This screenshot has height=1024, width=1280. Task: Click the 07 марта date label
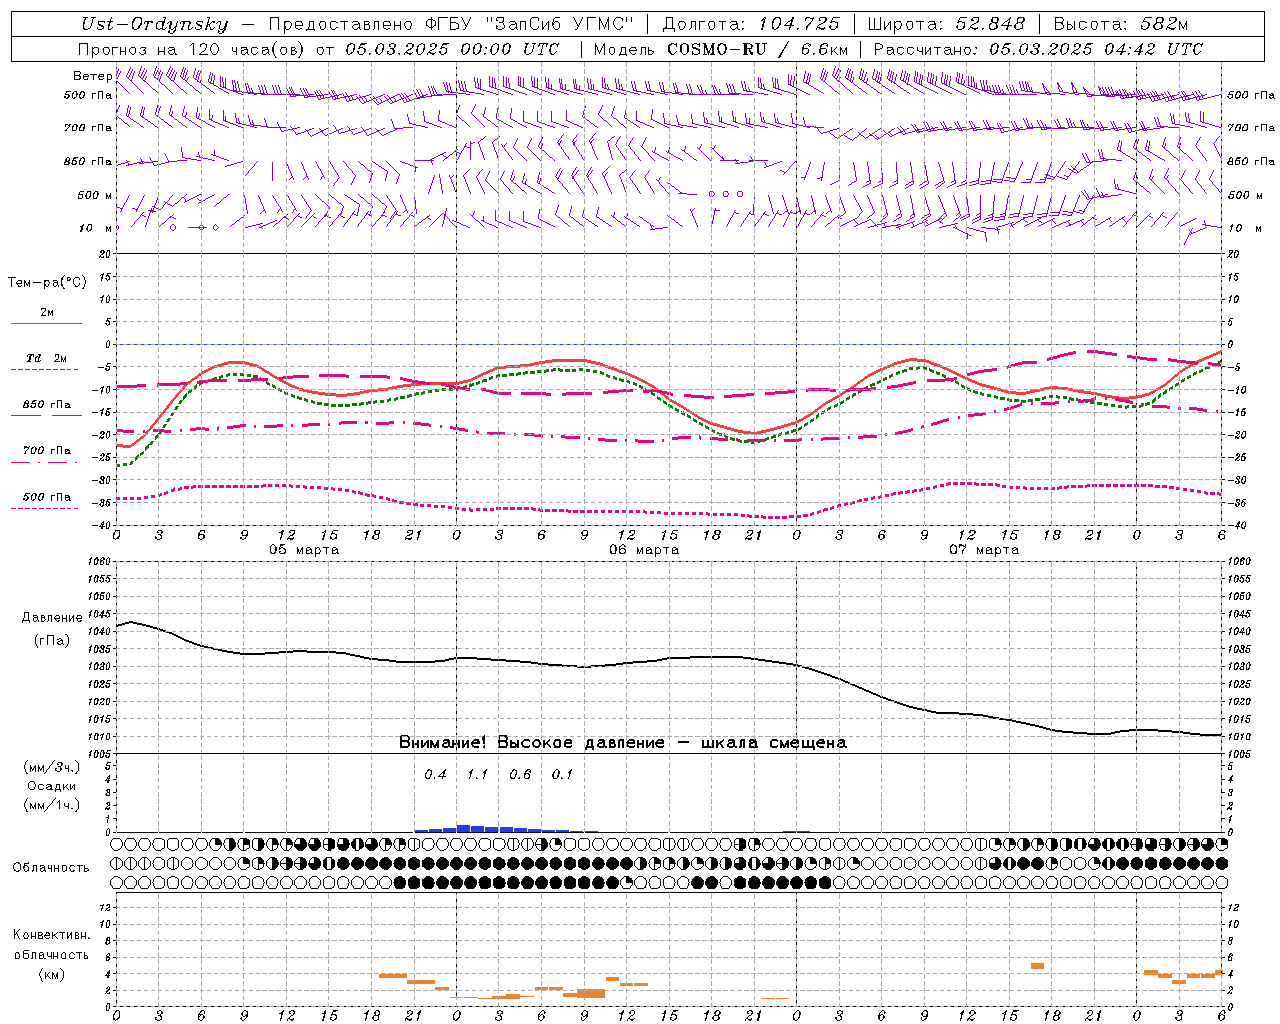pyautogui.click(x=984, y=550)
